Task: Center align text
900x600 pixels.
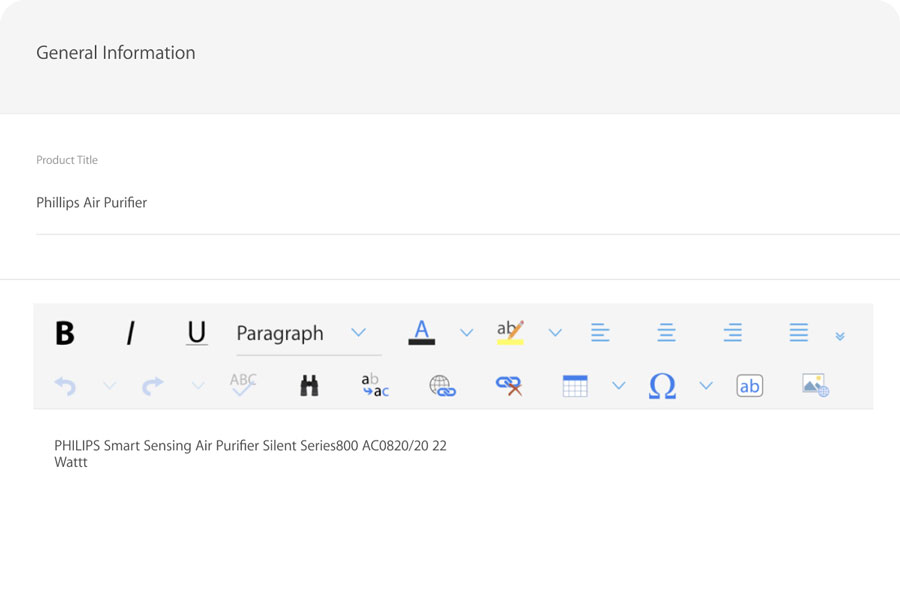Action: point(666,332)
